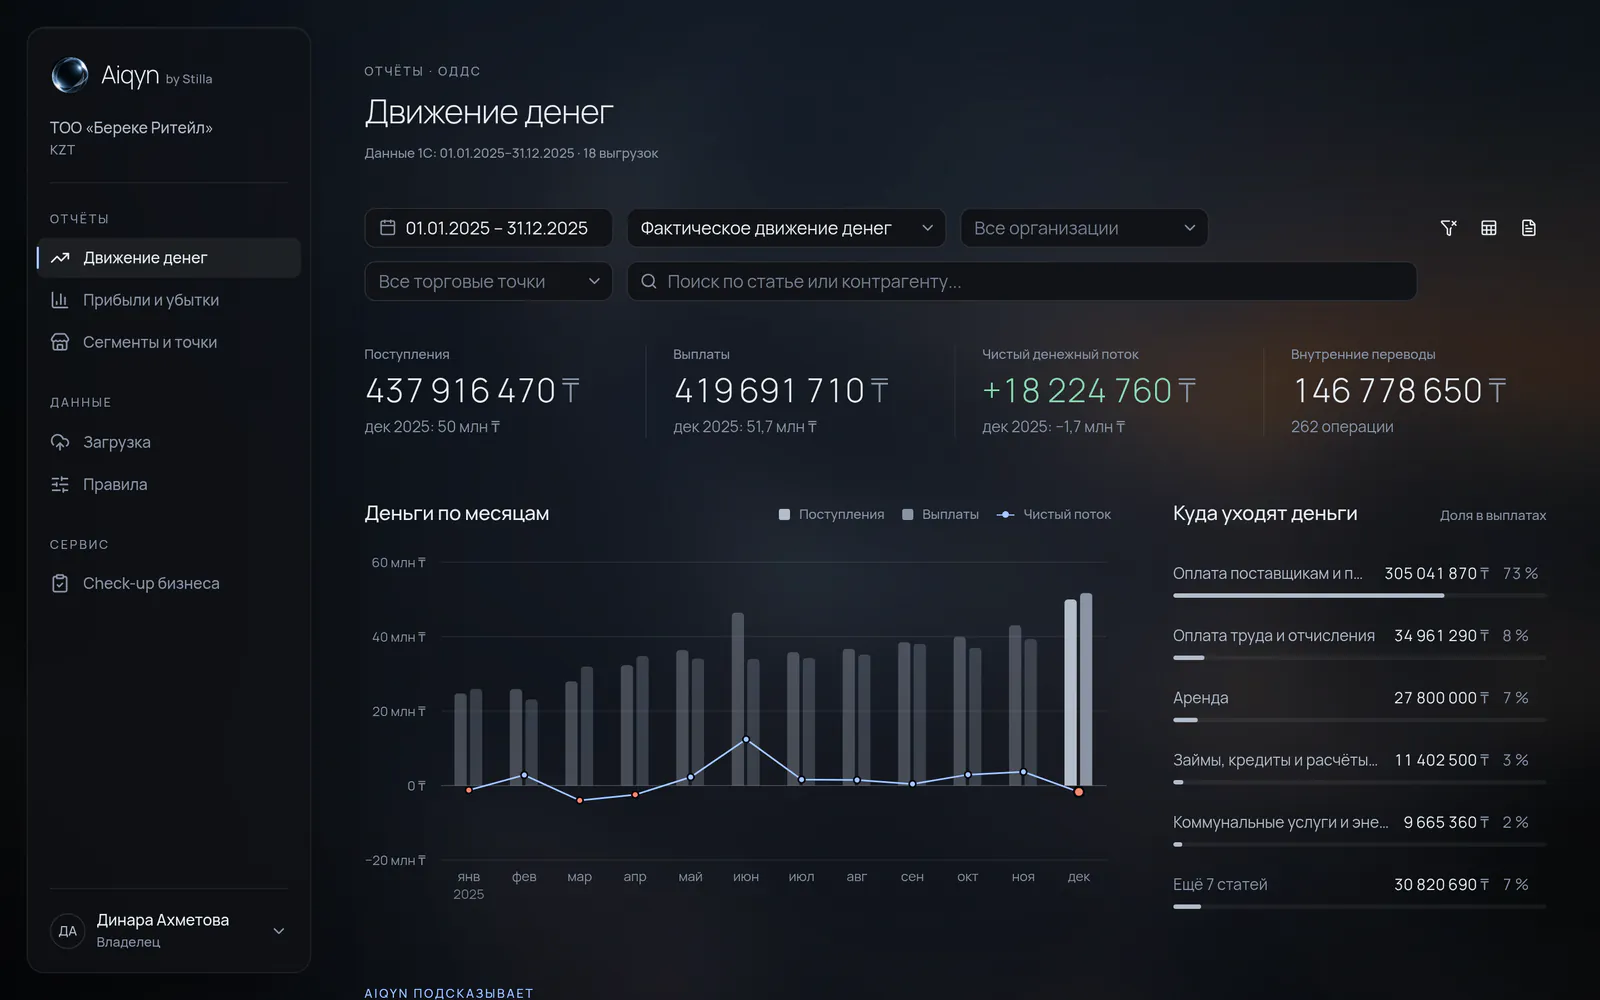1600x1000 pixels.
Task: Toggle Выплаты series in chart legend
Action: click(x=940, y=514)
